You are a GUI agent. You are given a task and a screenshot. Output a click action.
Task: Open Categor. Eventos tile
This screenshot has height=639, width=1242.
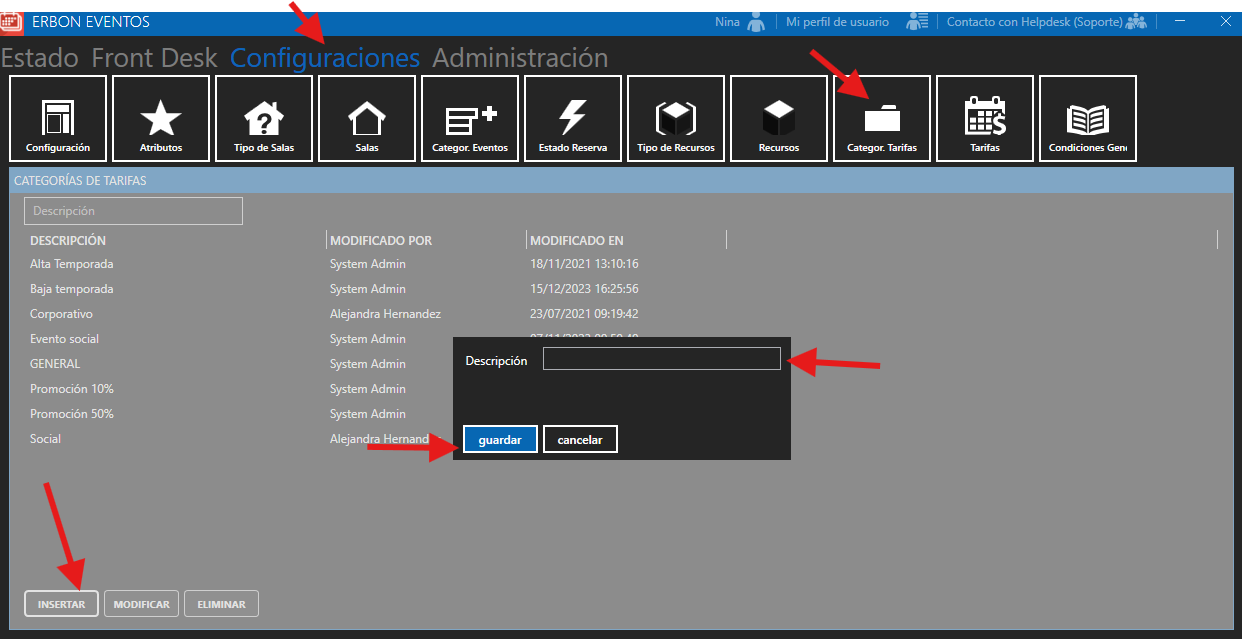[470, 118]
